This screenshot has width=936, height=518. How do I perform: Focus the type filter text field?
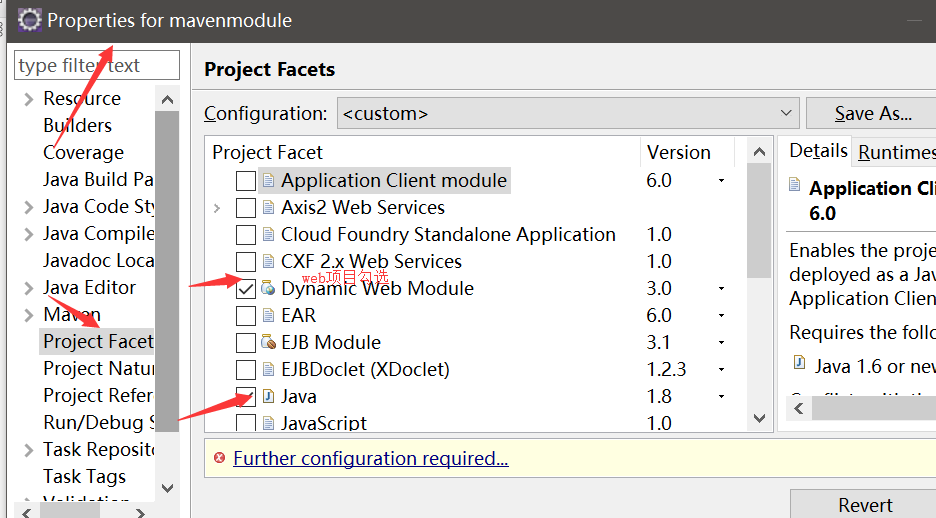pos(96,66)
